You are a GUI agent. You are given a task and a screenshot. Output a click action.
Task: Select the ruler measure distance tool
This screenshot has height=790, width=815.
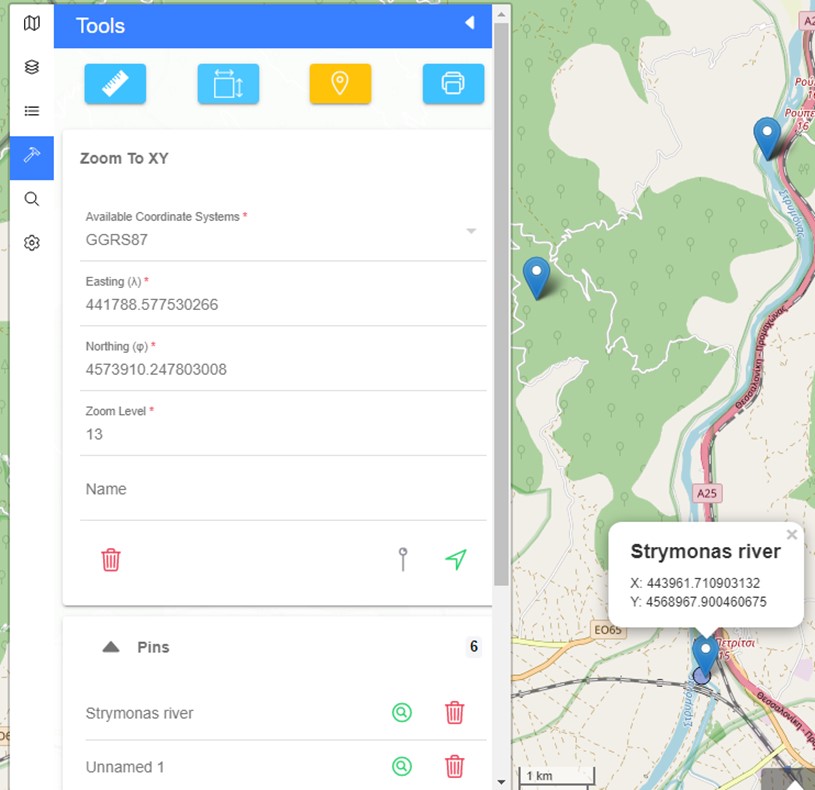coord(115,84)
